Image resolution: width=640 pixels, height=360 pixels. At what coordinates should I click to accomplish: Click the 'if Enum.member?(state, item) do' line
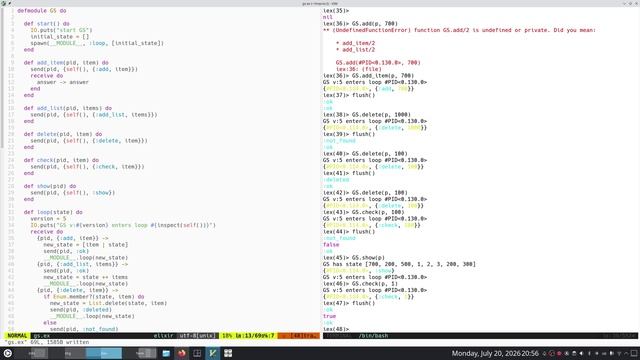94,297
